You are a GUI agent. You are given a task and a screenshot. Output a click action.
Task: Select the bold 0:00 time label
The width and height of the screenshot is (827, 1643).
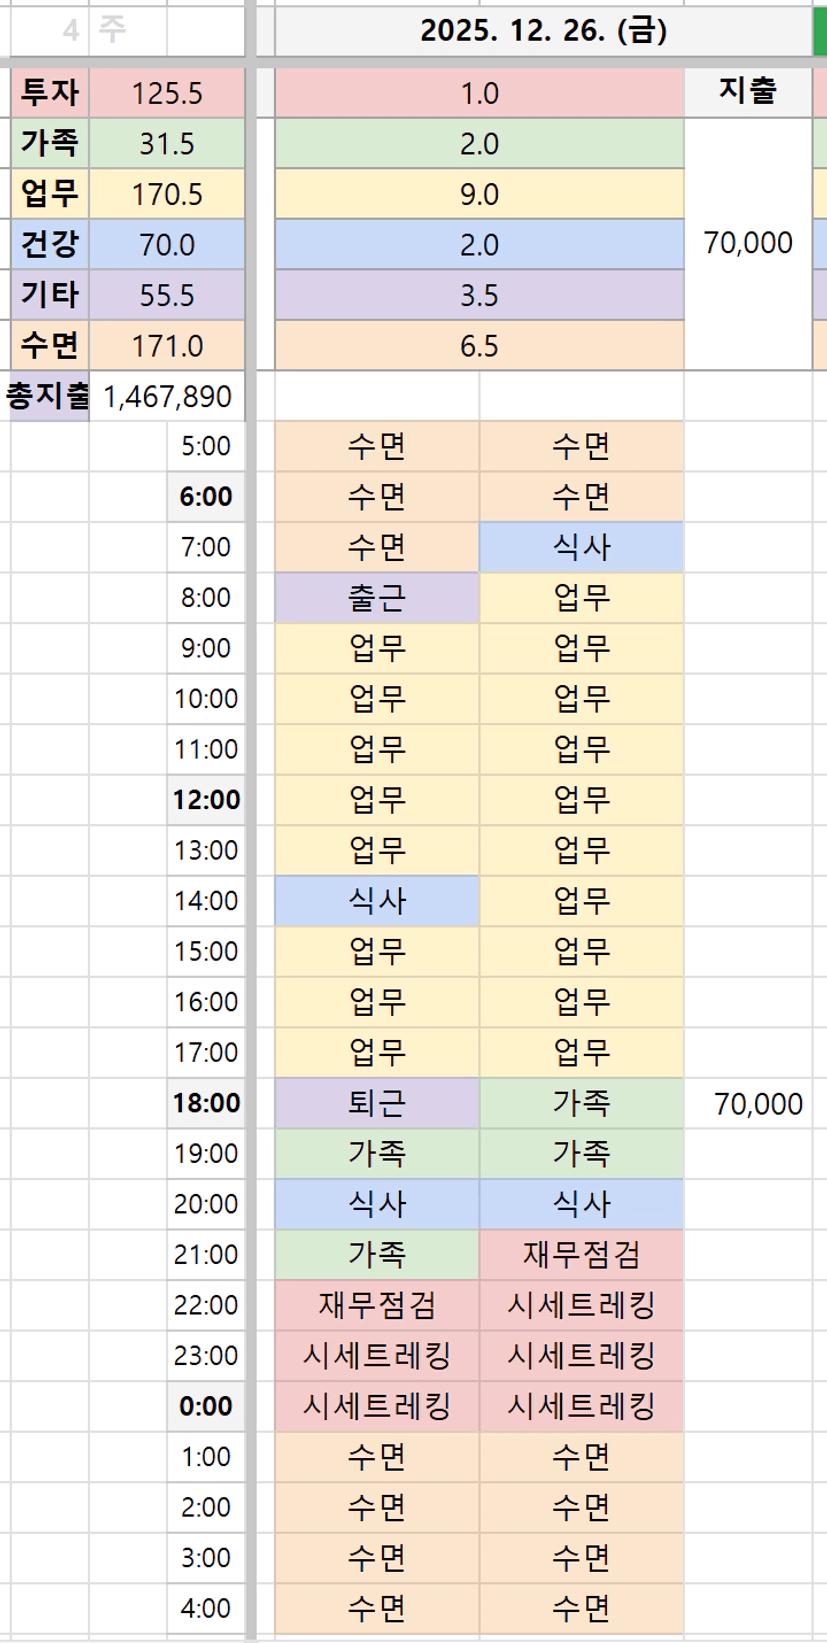206,1406
